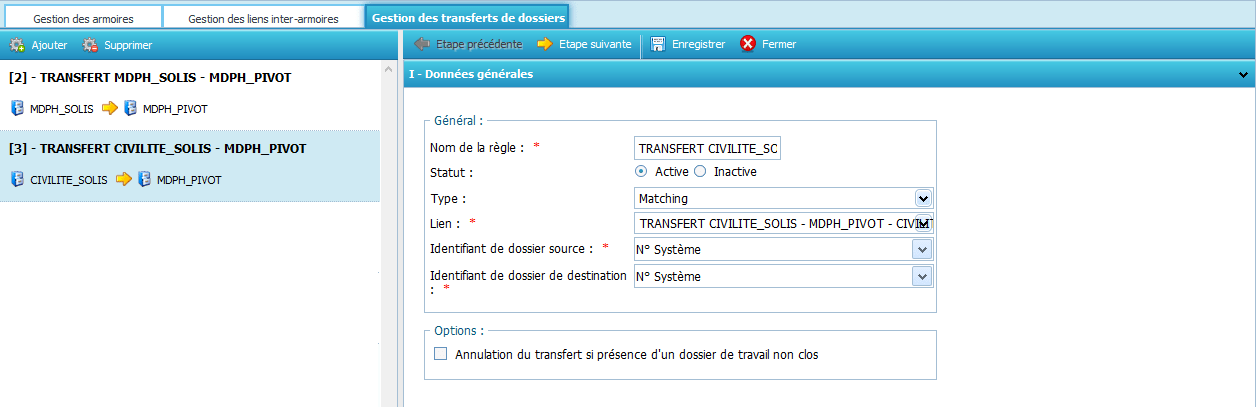Click the Etape suivante yellow arrow icon

click(545, 44)
